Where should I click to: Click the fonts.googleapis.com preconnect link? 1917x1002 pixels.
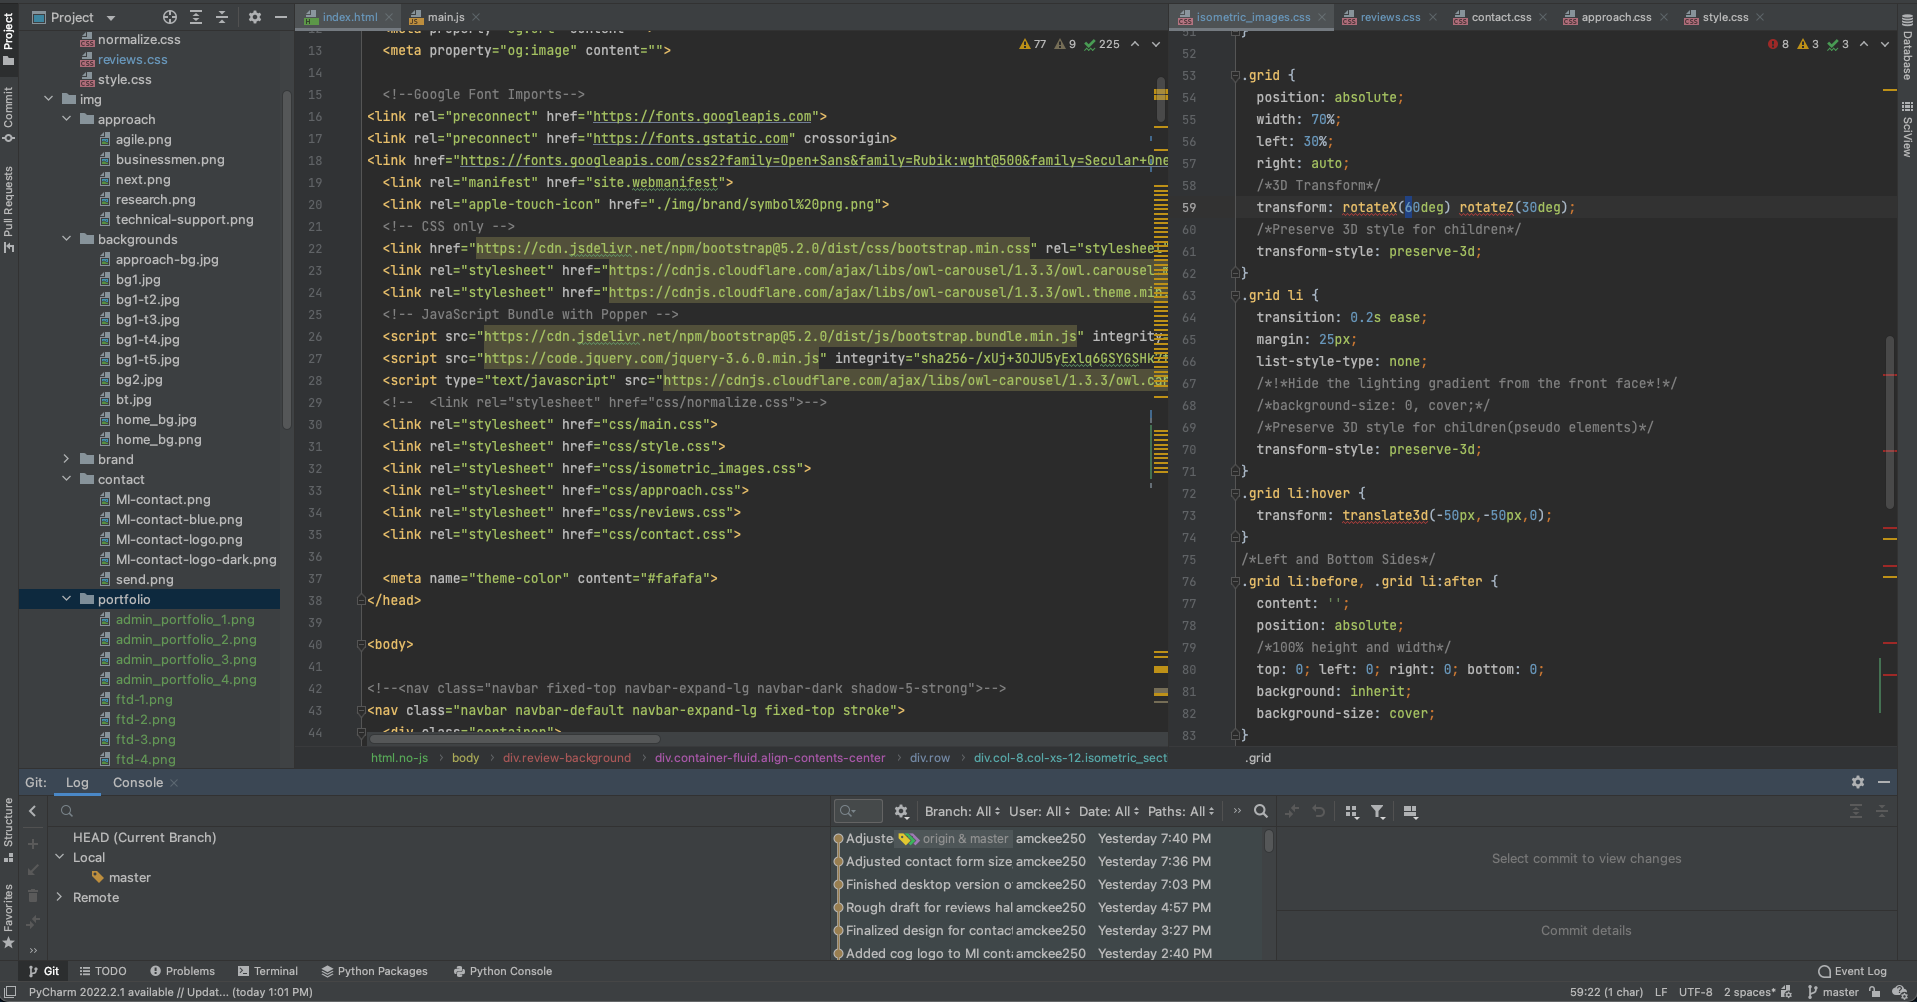pos(702,117)
